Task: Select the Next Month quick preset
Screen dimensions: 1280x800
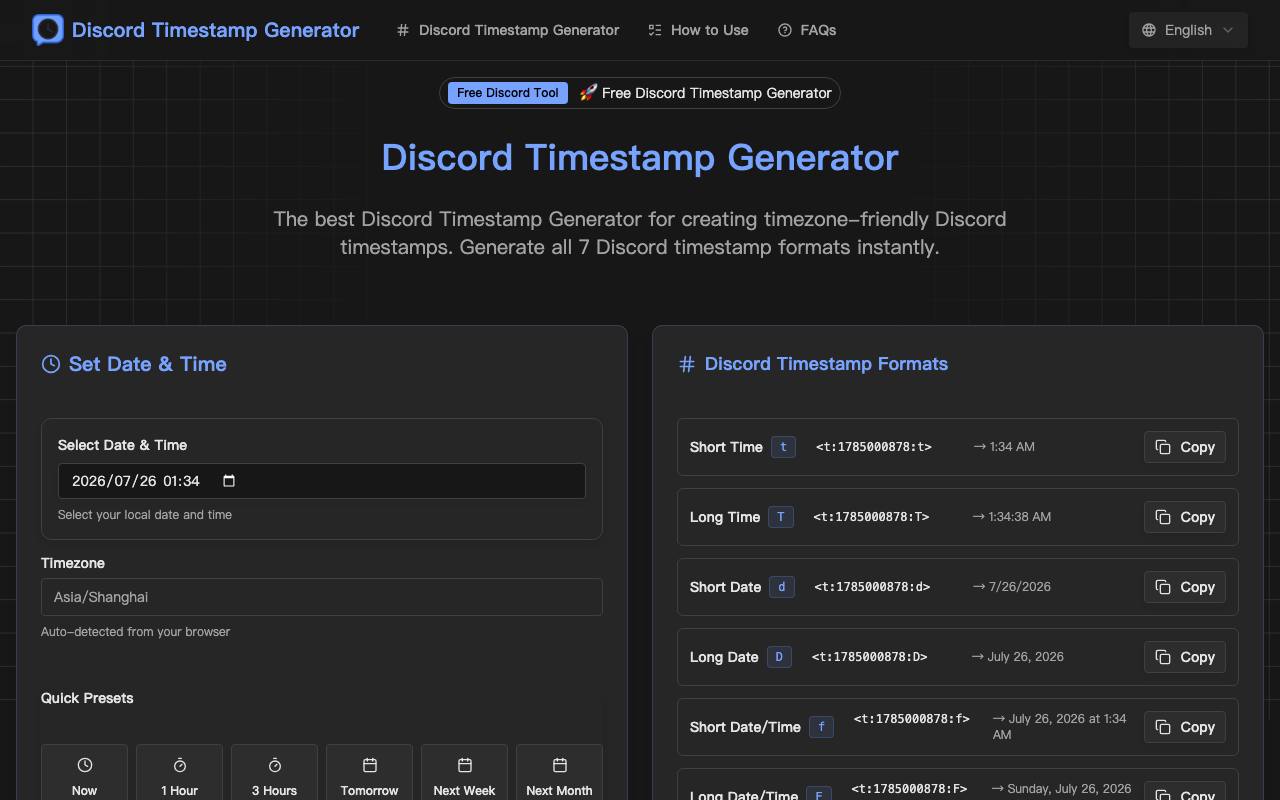Action: point(559,775)
